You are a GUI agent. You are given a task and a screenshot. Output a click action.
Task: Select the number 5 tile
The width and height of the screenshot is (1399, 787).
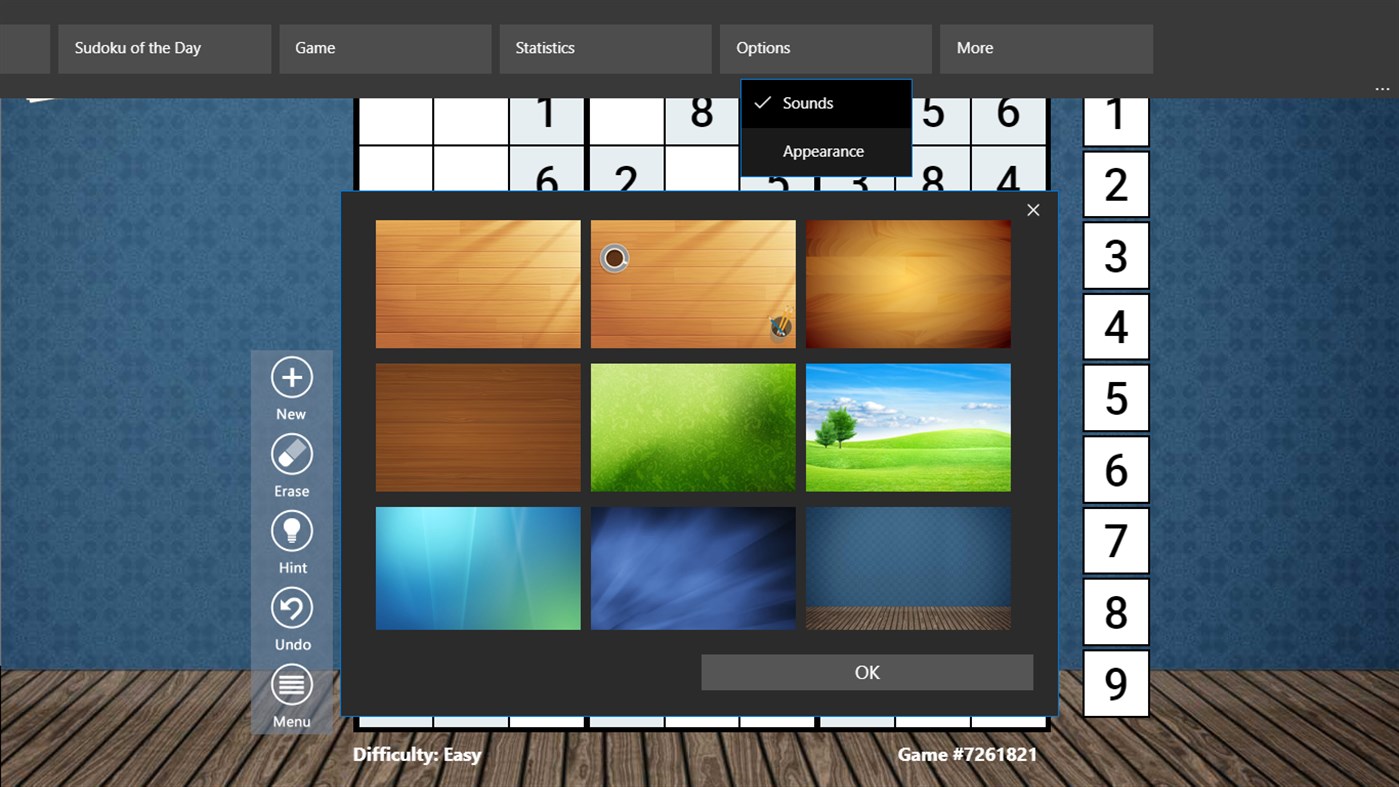point(1115,397)
